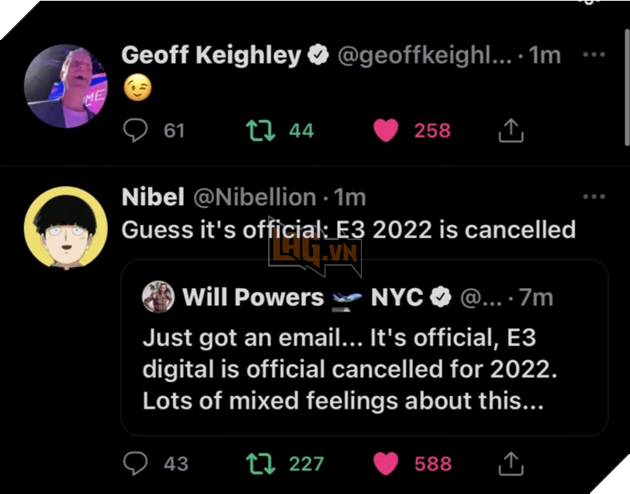Like Geoff Keighley's tweet

(x=386, y=130)
